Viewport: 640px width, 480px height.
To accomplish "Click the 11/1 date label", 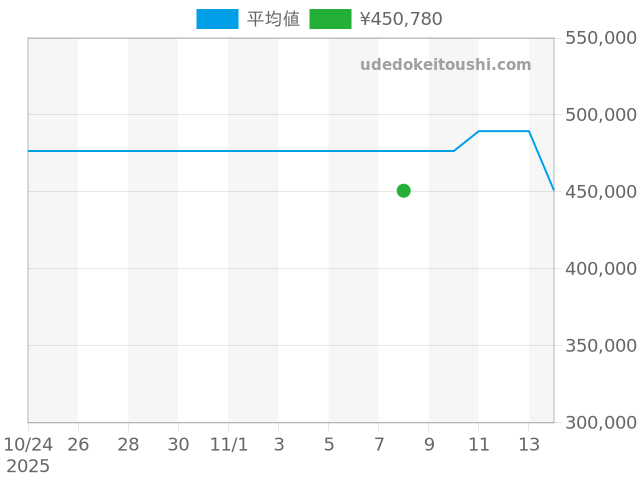I will coord(228,444).
